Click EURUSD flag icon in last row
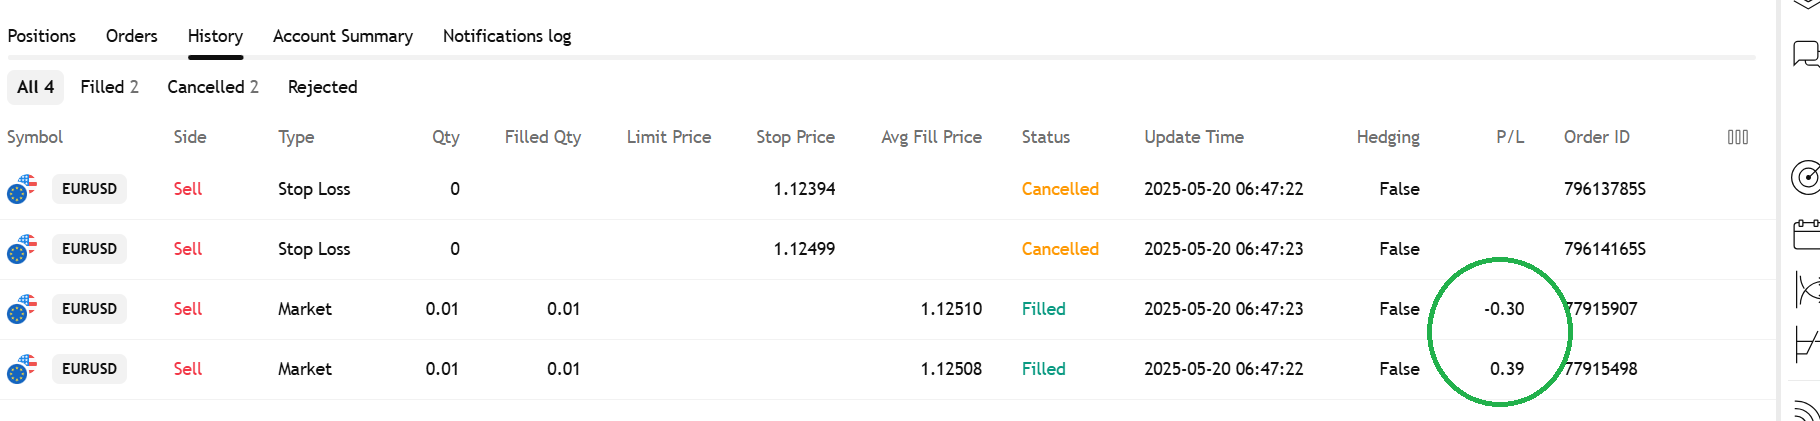The height and width of the screenshot is (421, 1820). click(x=22, y=369)
